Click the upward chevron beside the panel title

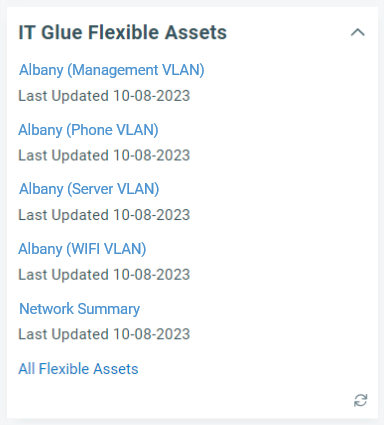point(358,33)
